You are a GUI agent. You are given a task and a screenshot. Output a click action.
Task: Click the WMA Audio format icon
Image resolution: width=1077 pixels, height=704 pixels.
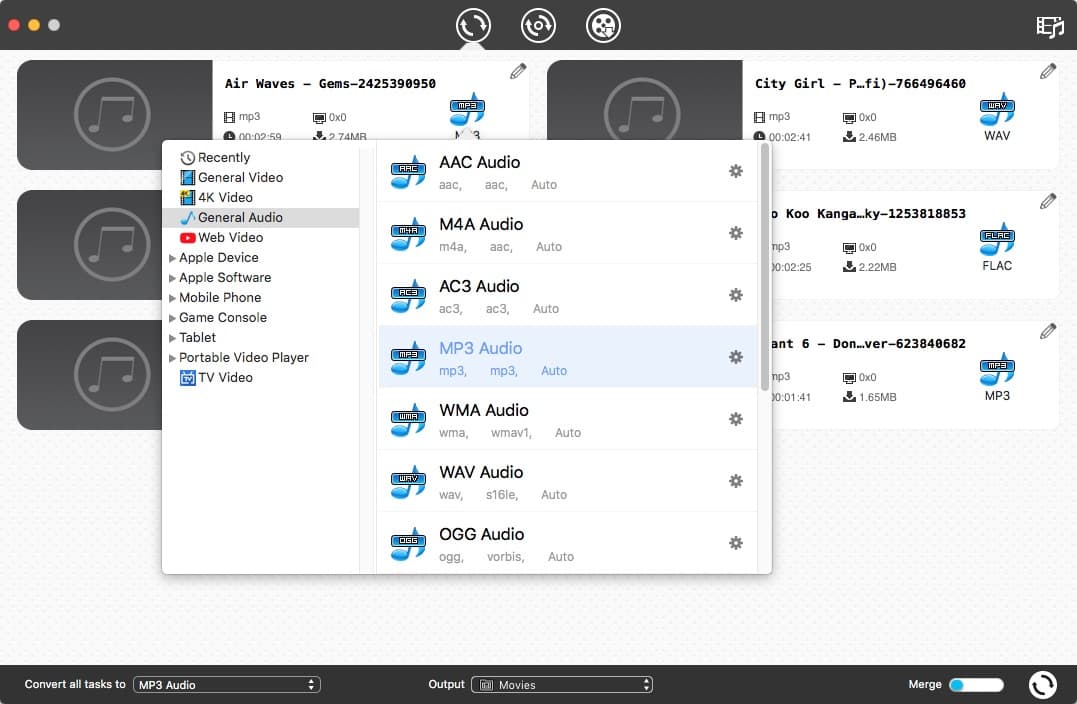(x=407, y=419)
